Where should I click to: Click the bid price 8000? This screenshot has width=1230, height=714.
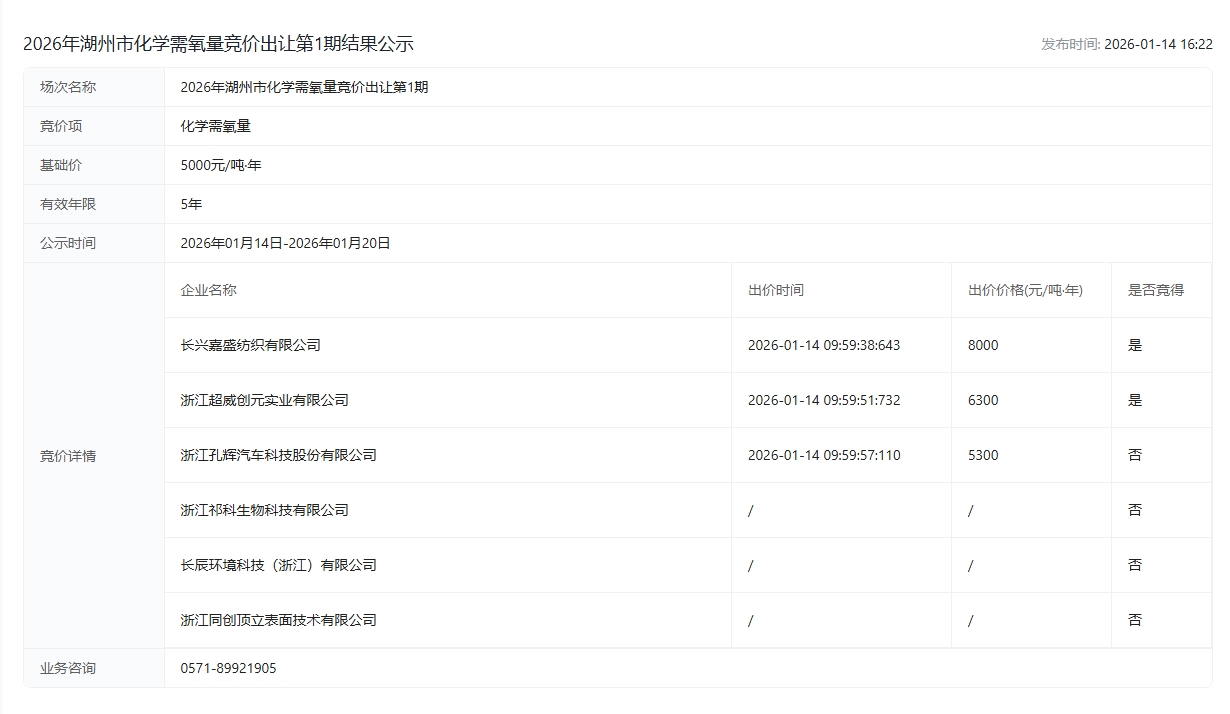pos(983,345)
